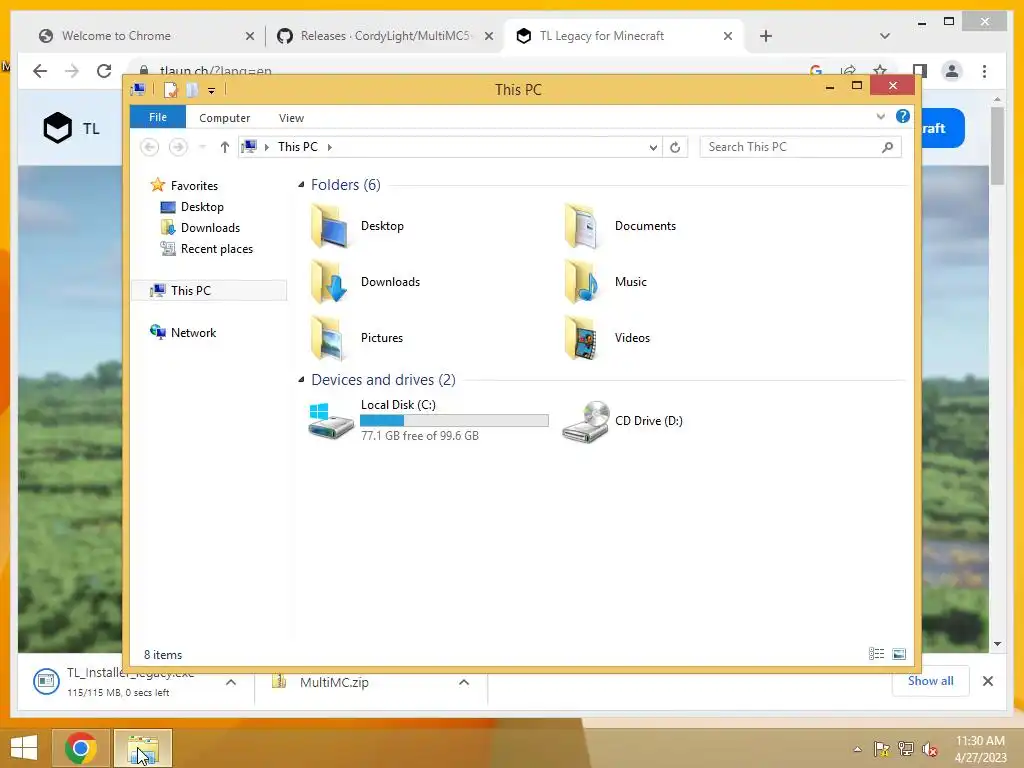Refresh the This PC view
Screen dimensions: 1024x768
pos(675,147)
